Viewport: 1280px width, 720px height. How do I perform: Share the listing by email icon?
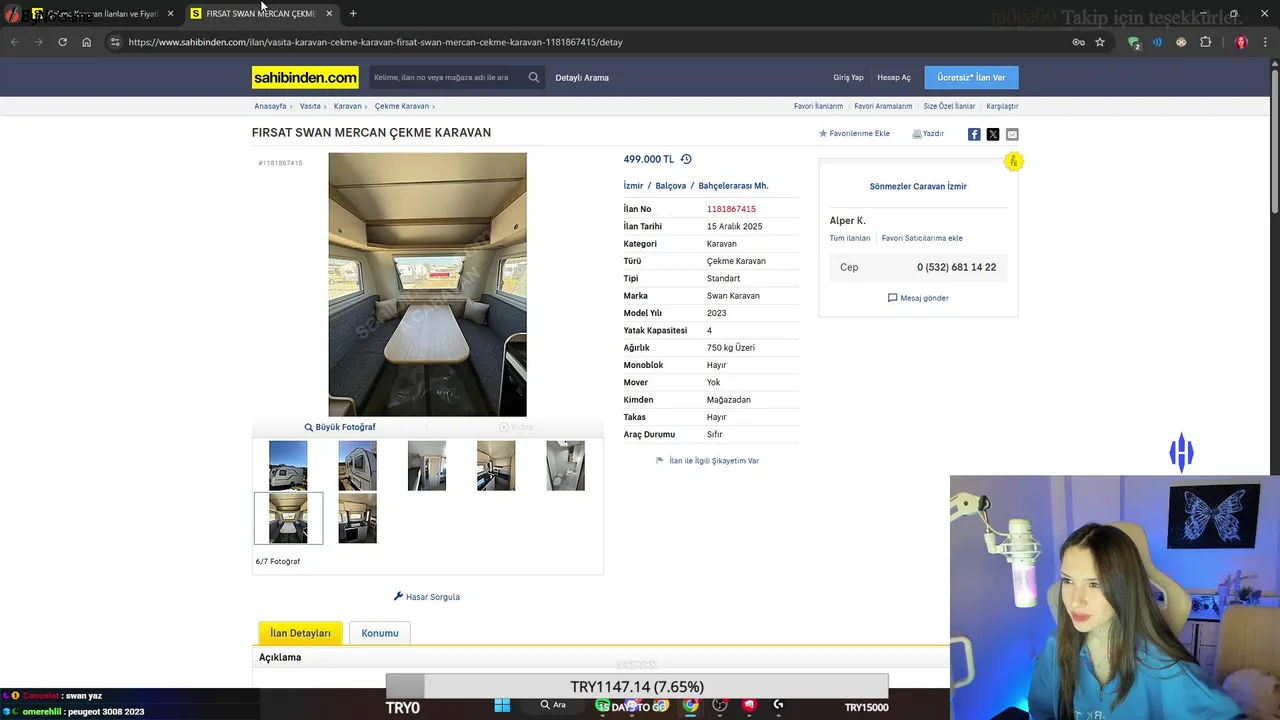coord(1012,134)
